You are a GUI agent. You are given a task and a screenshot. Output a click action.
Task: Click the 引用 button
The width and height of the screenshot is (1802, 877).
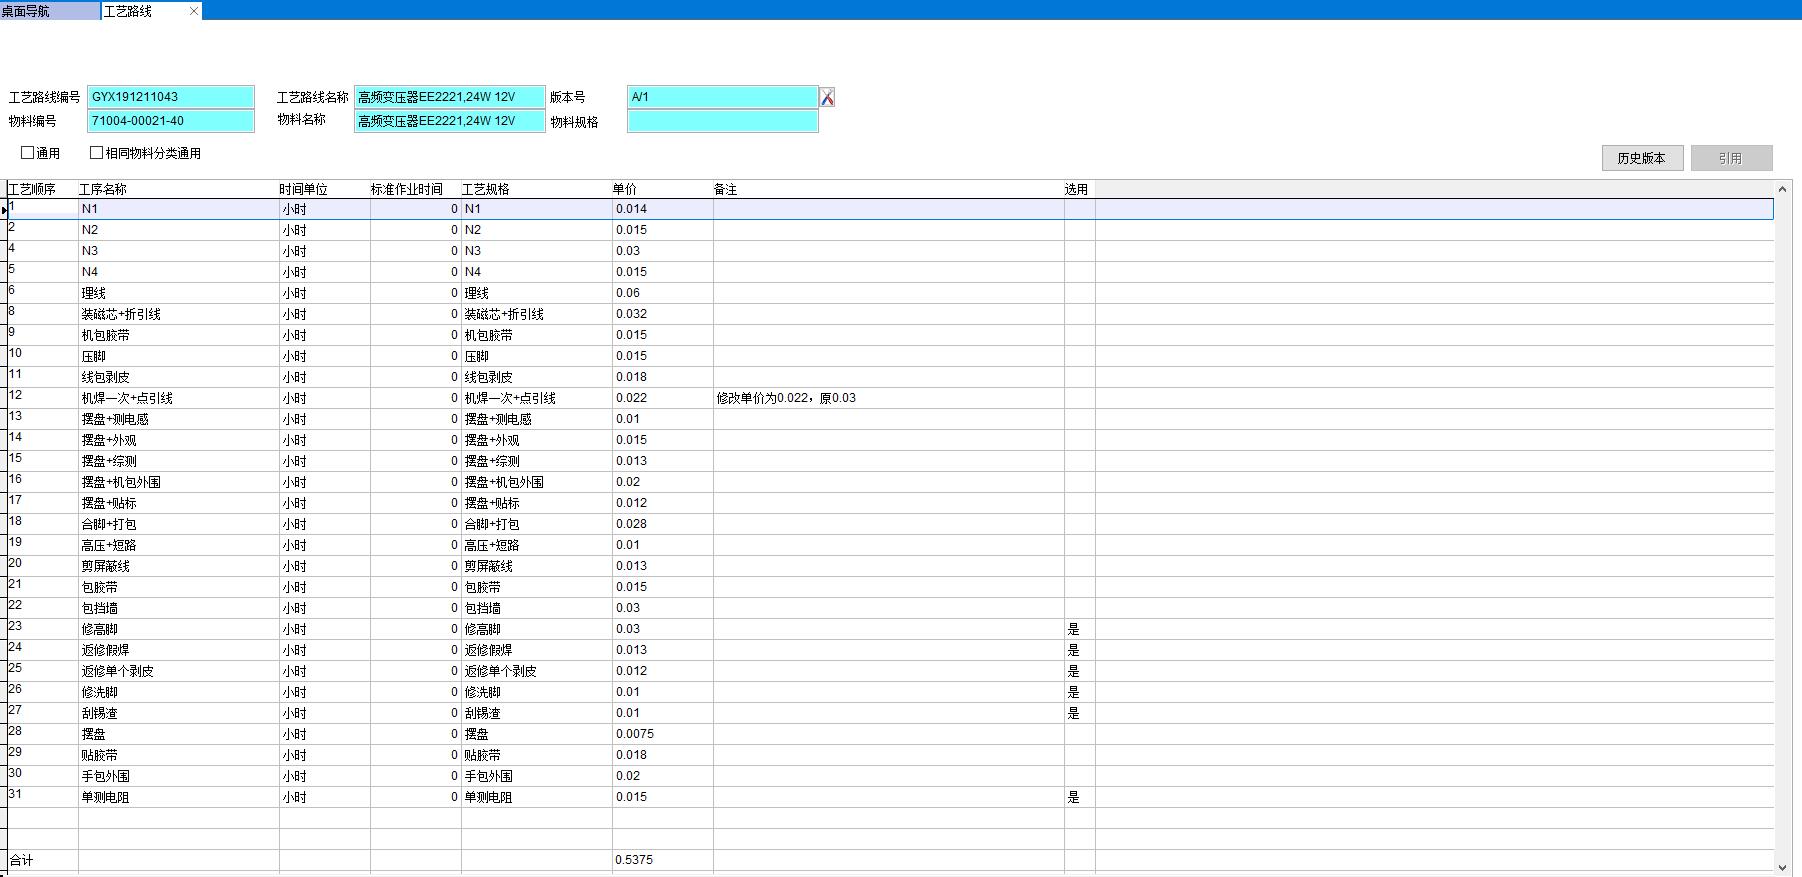click(1731, 158)
